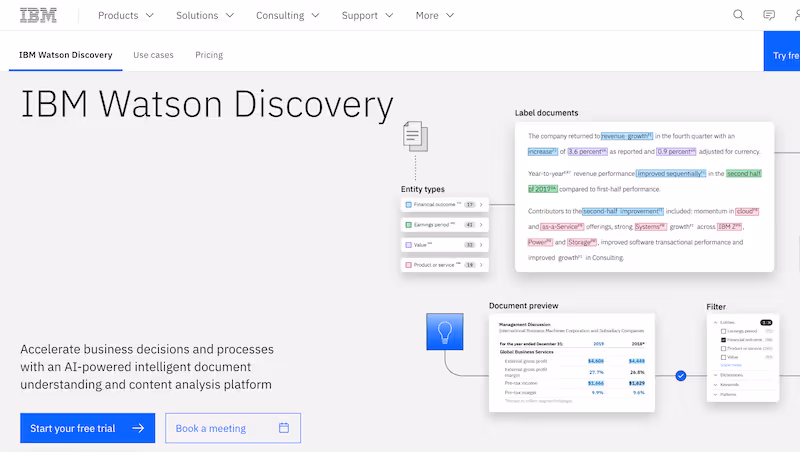Expand the Products menu
This screenshot has width=800, height=452.
tap(126, 15)
